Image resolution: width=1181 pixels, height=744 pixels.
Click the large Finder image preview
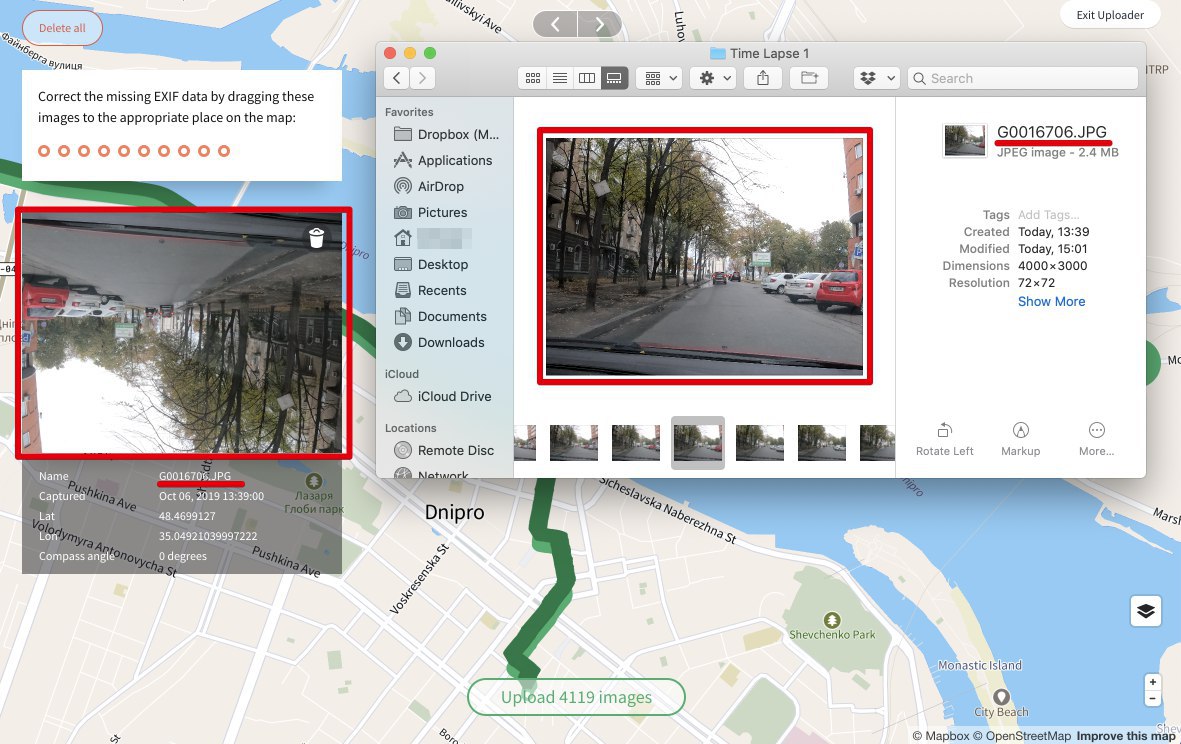point(704,256)
